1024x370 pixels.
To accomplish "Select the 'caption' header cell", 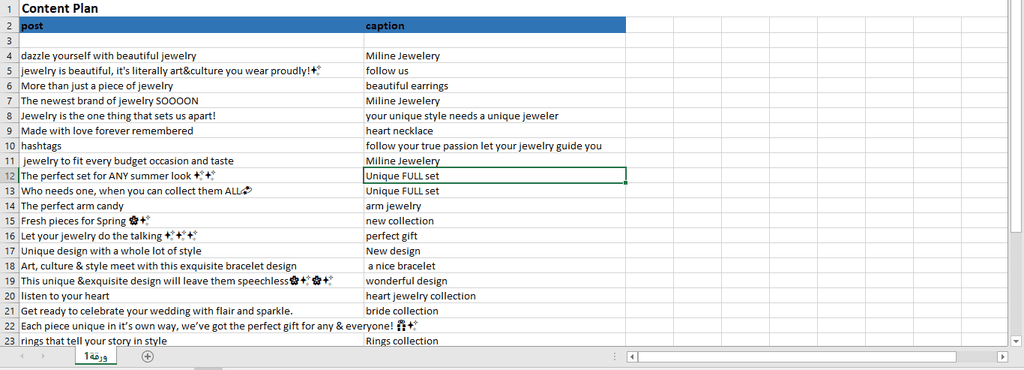I will coord(494,26).
